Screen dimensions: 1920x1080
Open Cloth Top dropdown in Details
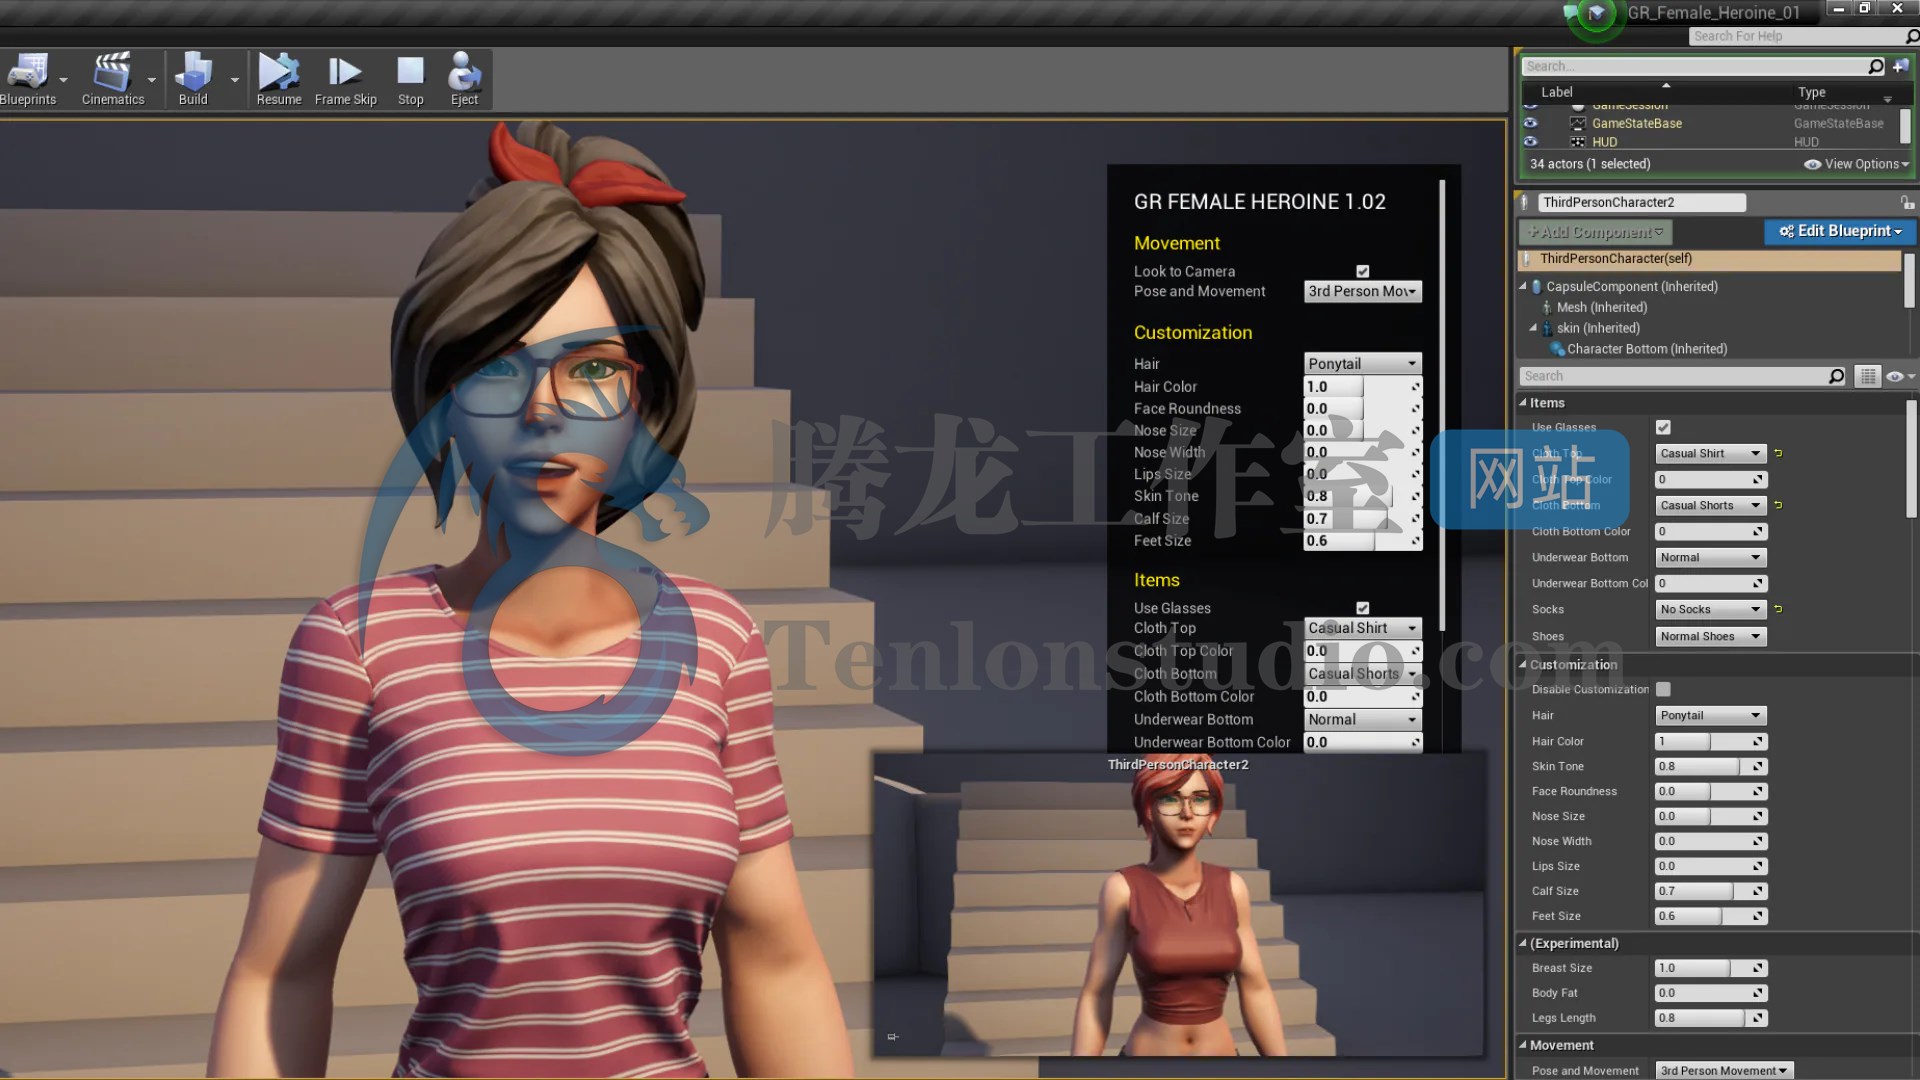tap(1710, 453)
